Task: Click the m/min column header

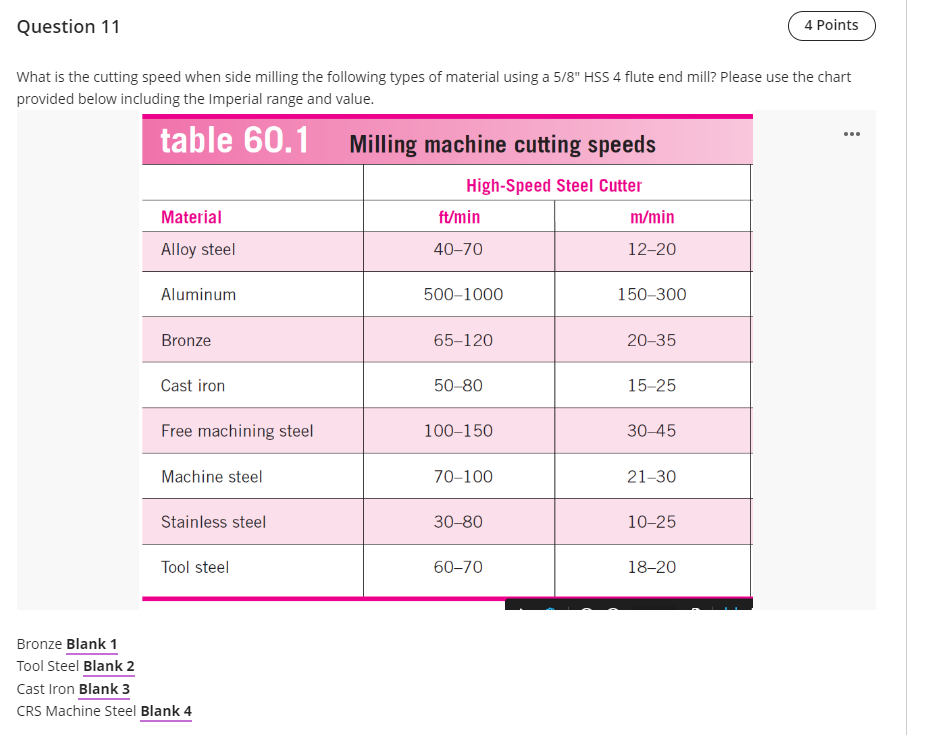Action: point(652,215)
